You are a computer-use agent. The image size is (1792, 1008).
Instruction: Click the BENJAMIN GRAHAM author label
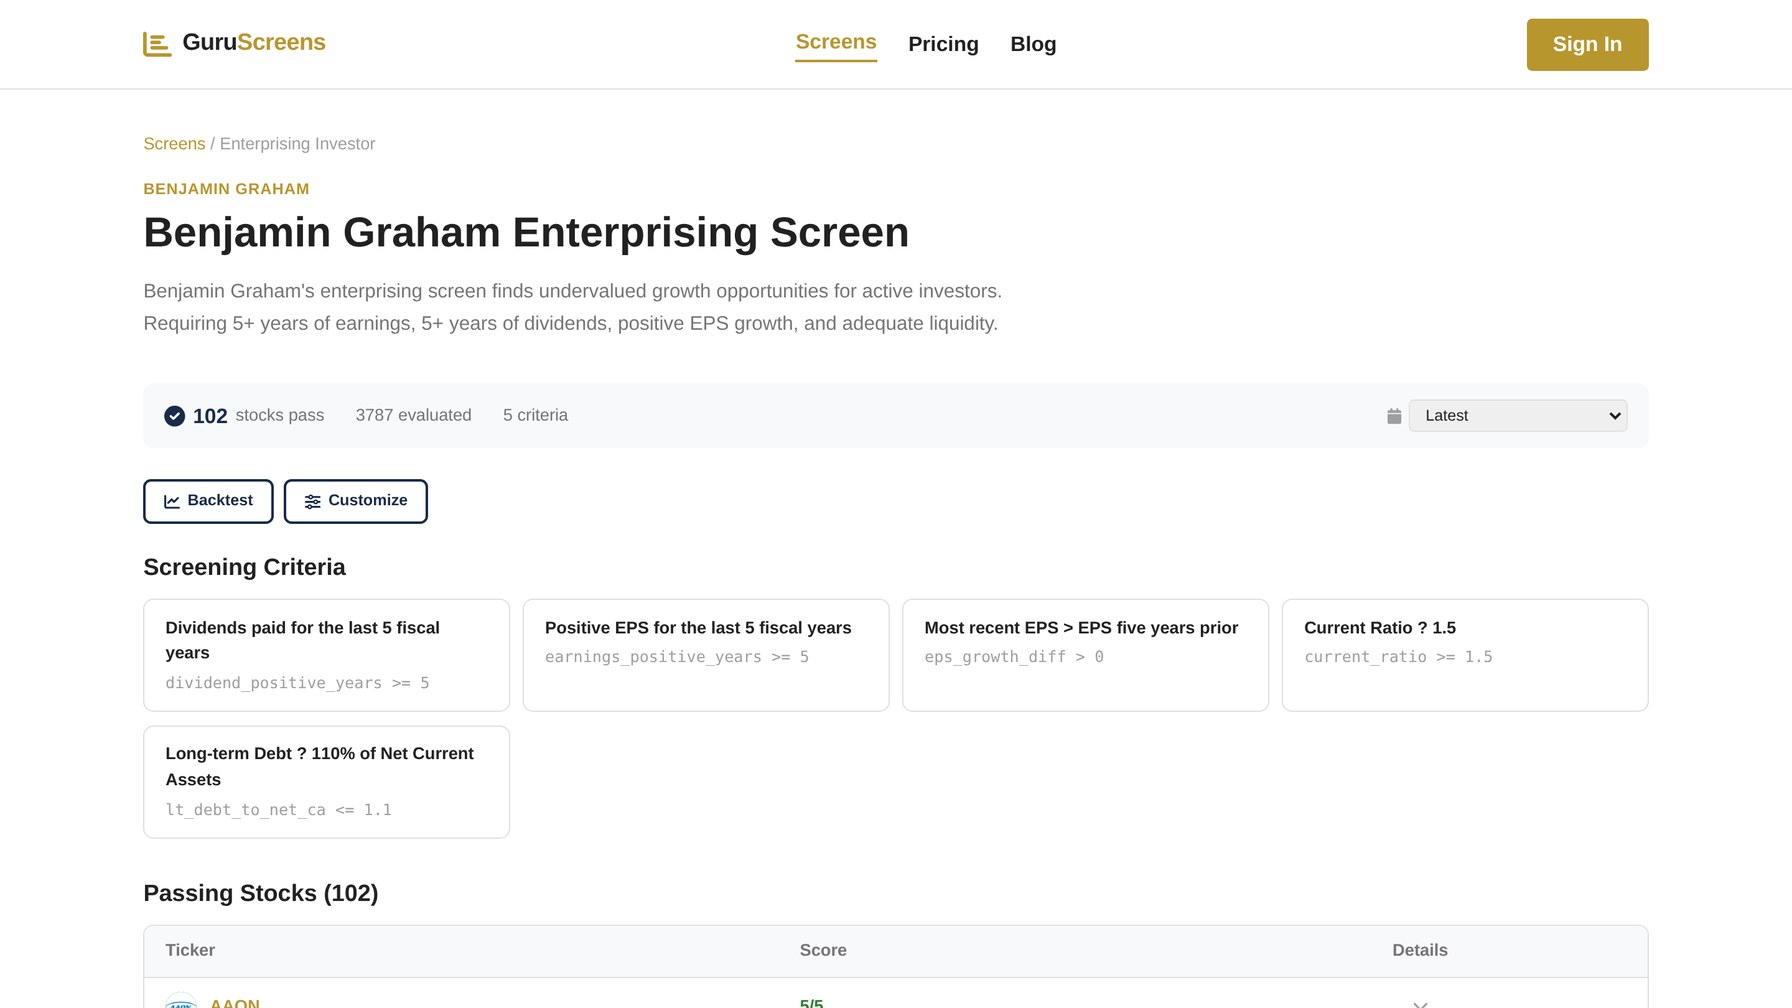(226, 189)
